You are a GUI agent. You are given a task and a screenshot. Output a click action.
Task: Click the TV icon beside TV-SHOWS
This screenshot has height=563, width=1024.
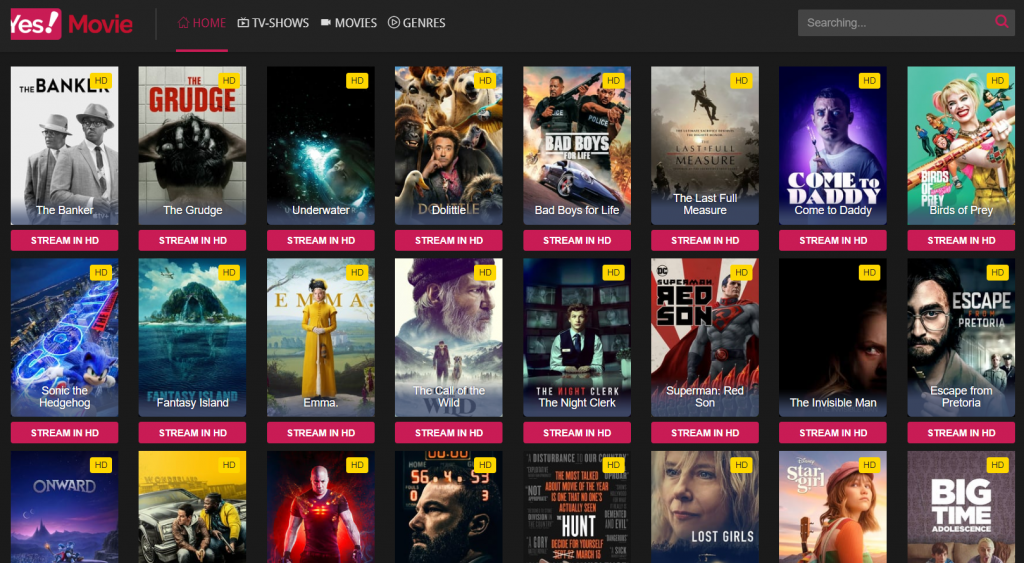click(243, 23)
